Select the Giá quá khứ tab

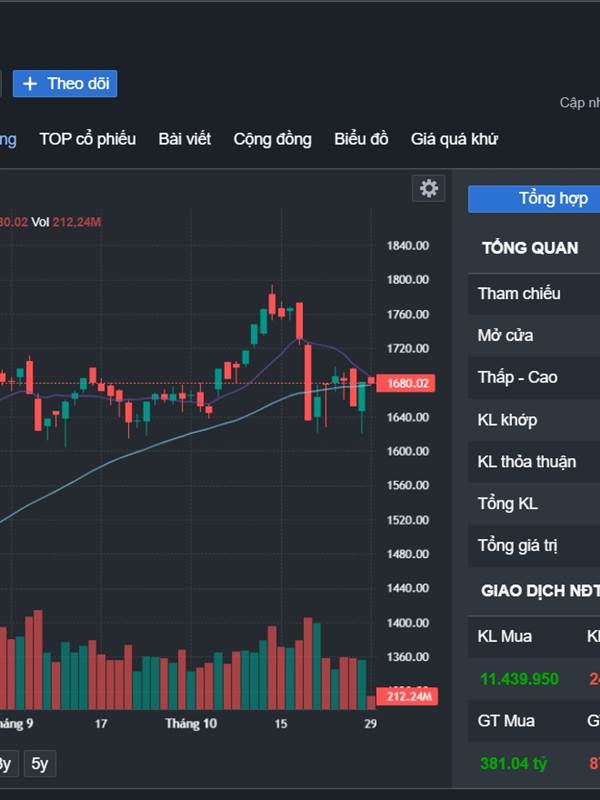[x=454, y=139]
